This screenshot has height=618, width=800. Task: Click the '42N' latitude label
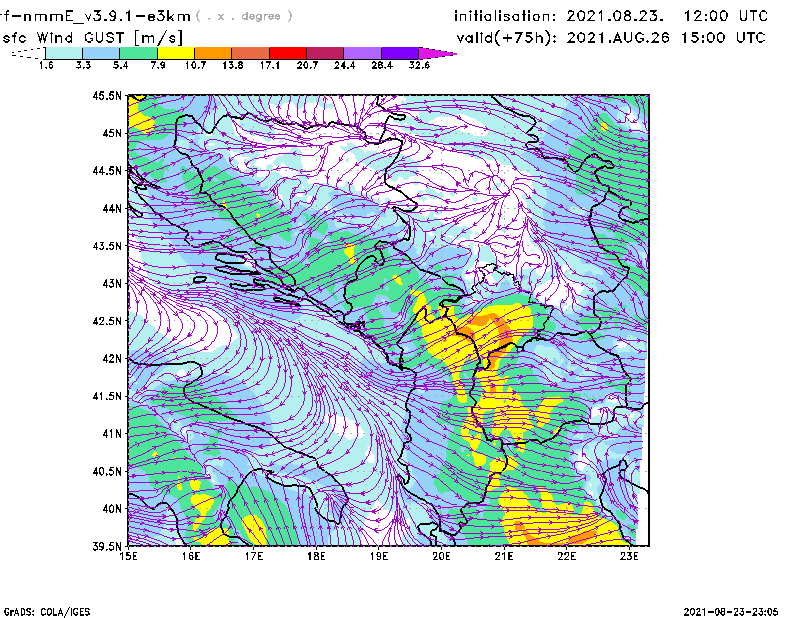tap(113, 358)
